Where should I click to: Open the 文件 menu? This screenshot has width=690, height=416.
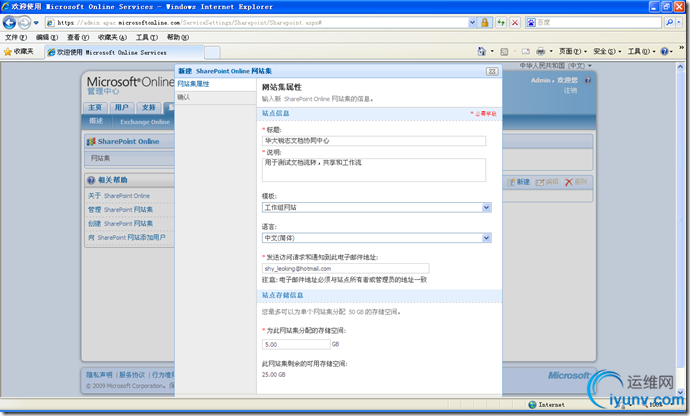coord(16,37)
